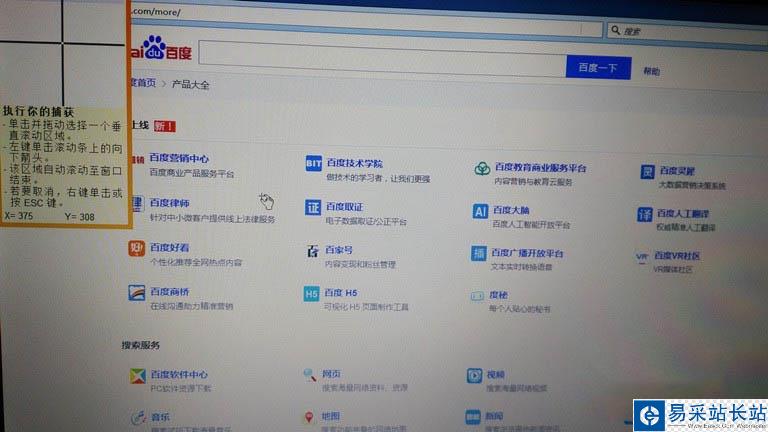Screen dimensions: 768x432
Task: Click the 百度软件中心 colorful icon
Action: click(x=138, y=376)
